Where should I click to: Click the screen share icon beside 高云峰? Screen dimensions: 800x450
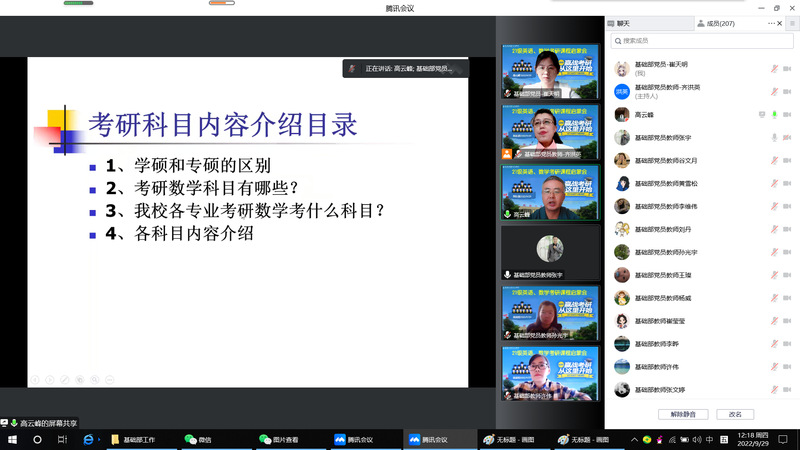(x=762, y=114)
